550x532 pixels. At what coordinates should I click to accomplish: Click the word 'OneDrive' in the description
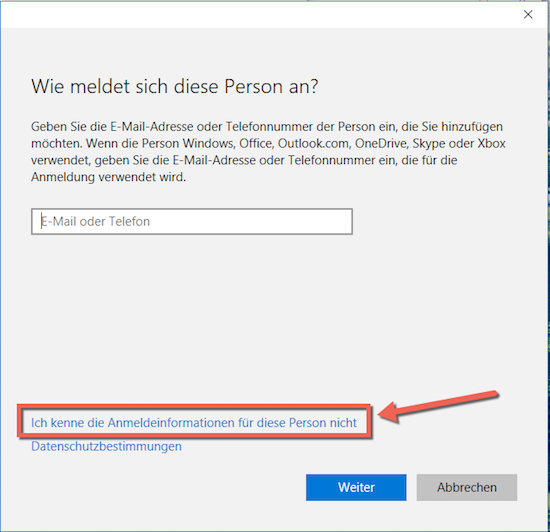[382, 143]
